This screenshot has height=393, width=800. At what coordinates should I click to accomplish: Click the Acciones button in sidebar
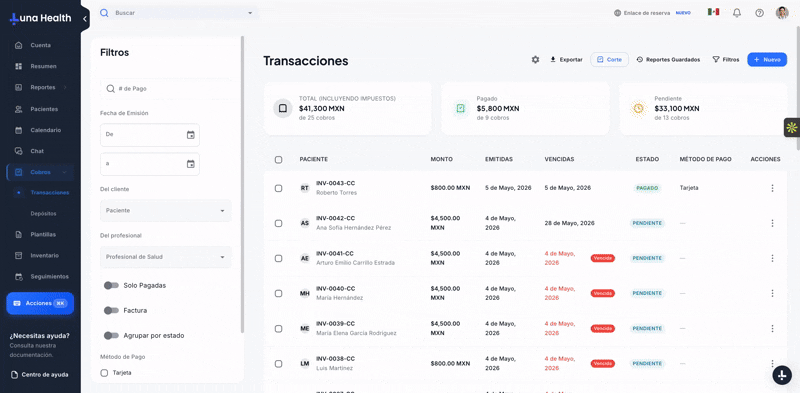tap(40, 303)
